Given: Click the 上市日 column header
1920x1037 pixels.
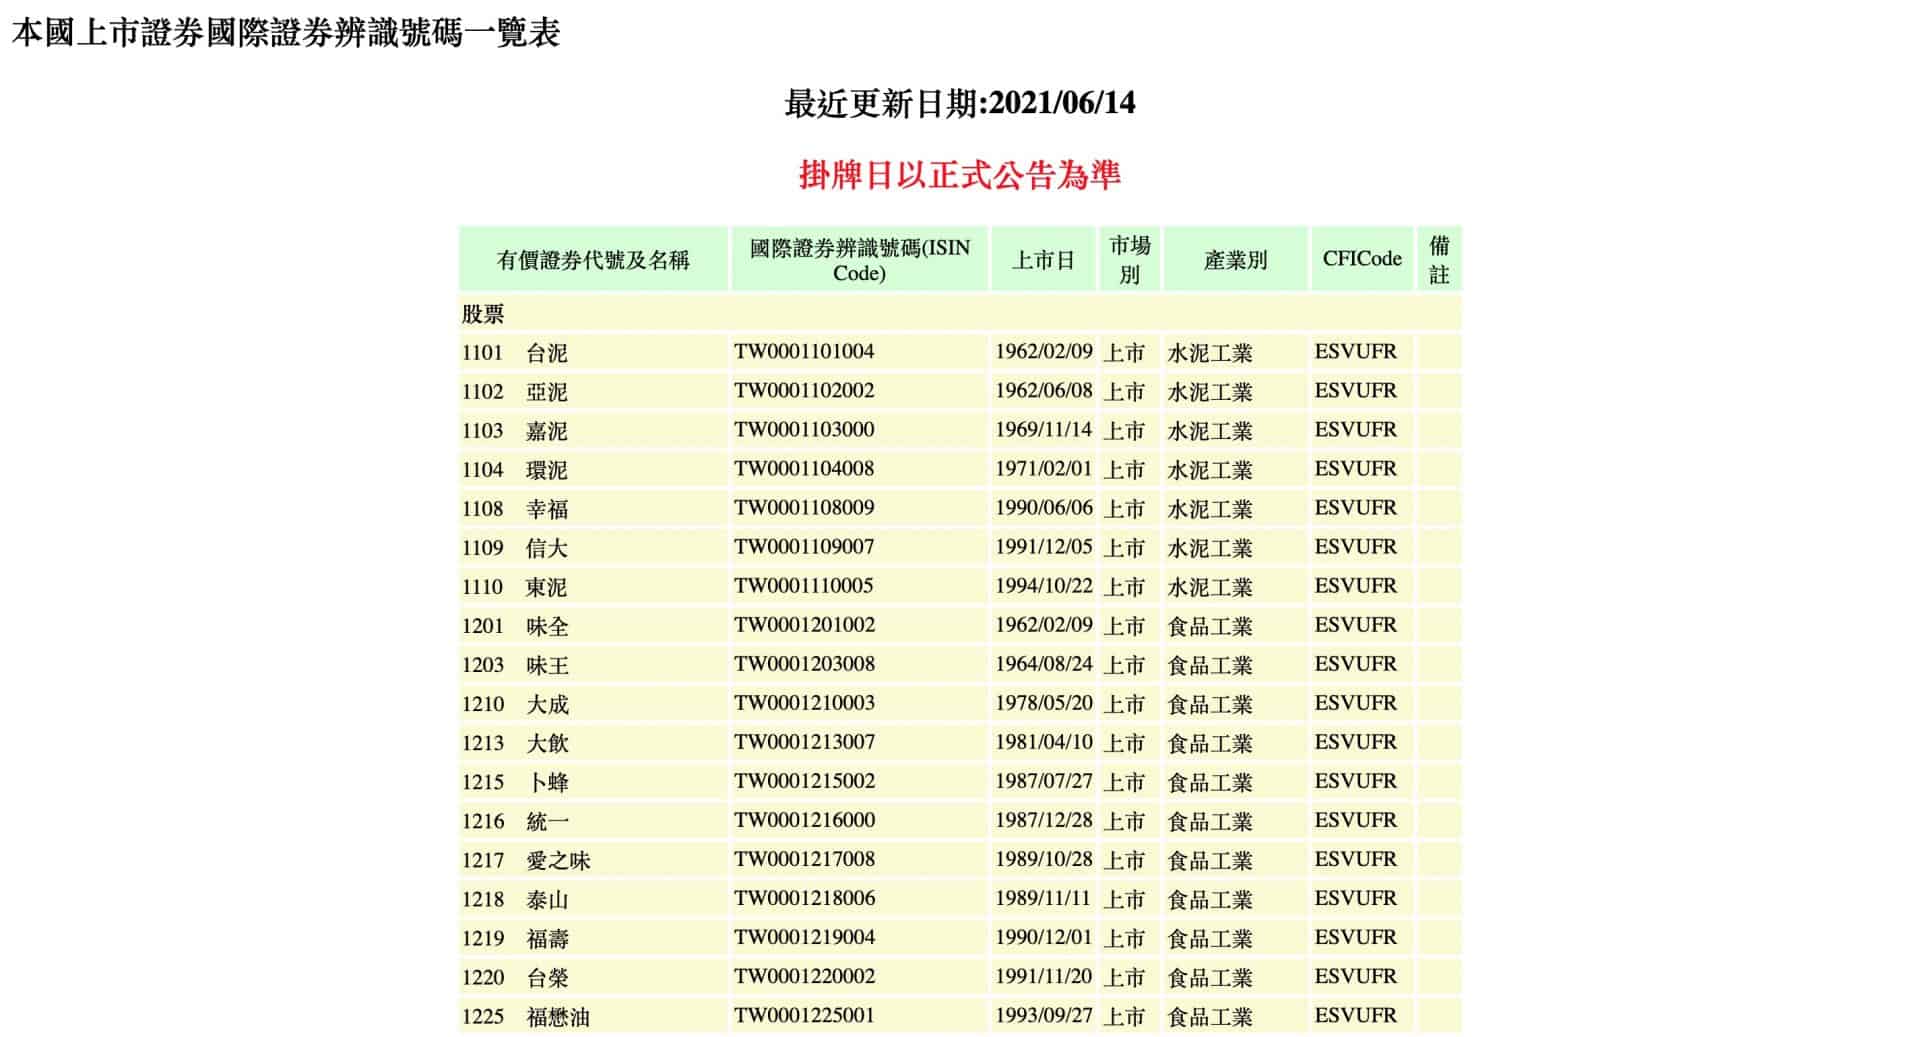Looking at the screenshot, I should (1043, 260).
